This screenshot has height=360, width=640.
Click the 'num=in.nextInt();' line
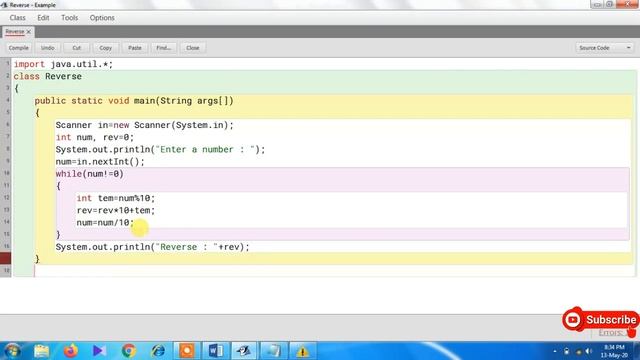coord(100,162)
